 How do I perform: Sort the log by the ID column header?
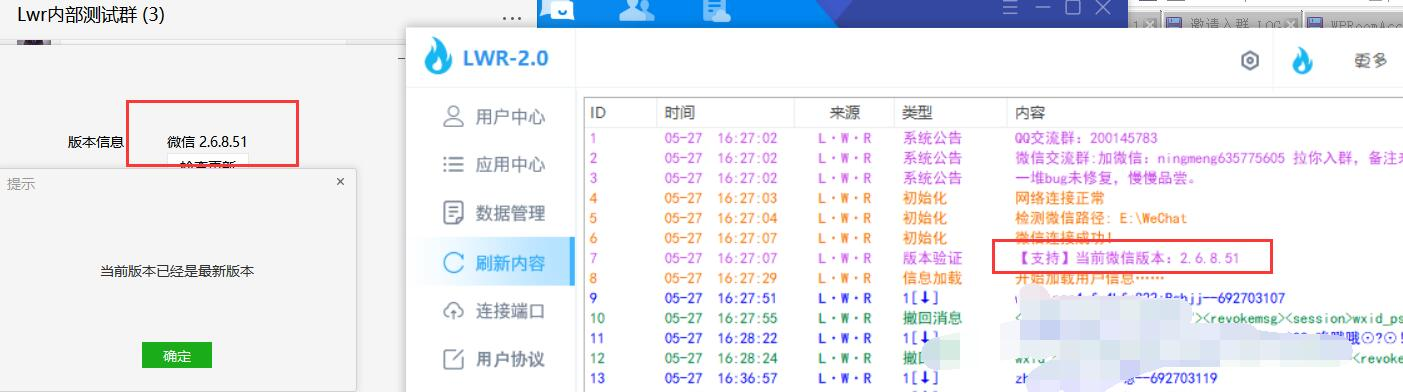[619, 112]
